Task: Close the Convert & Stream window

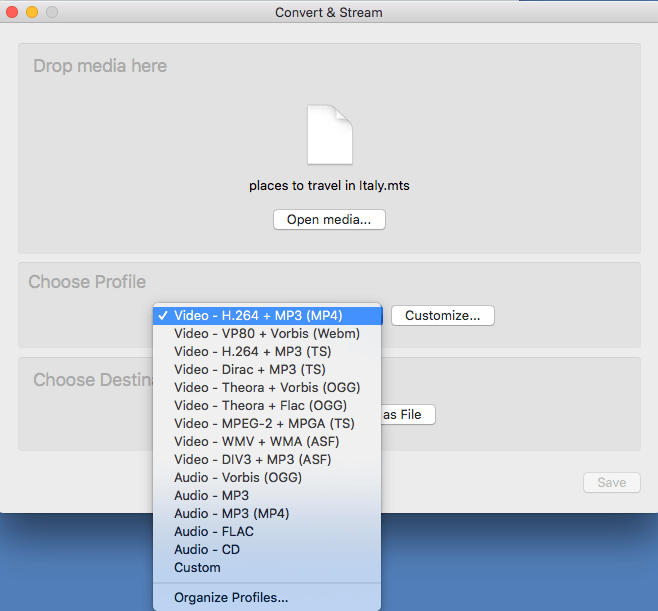Action: click(12, 12)
